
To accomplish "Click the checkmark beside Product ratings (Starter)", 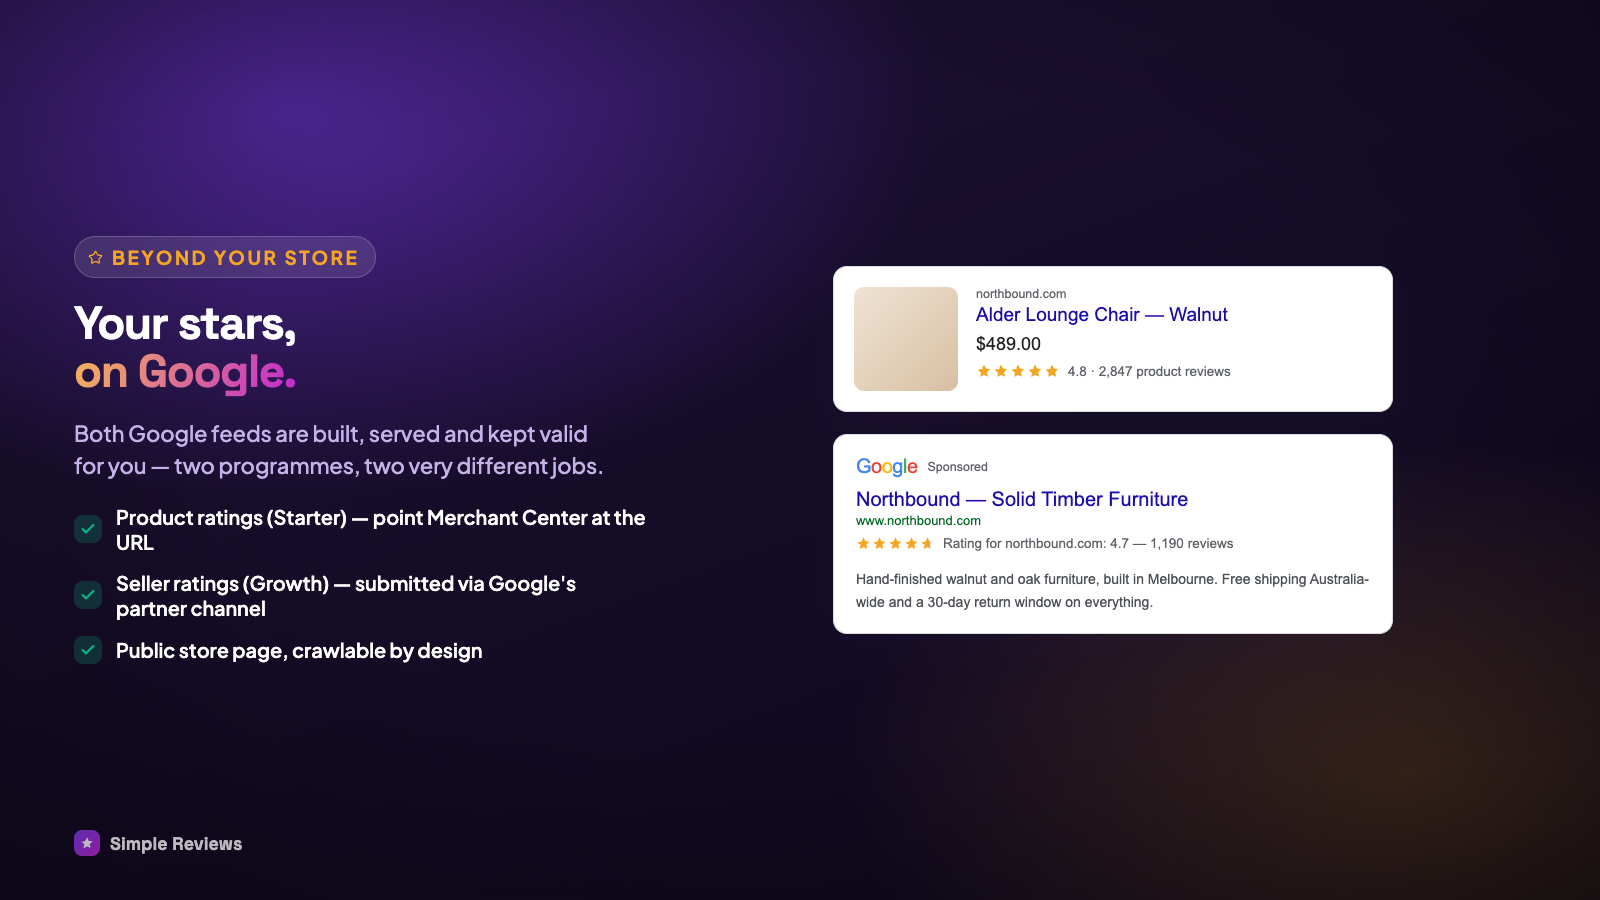I will (88, 529).
